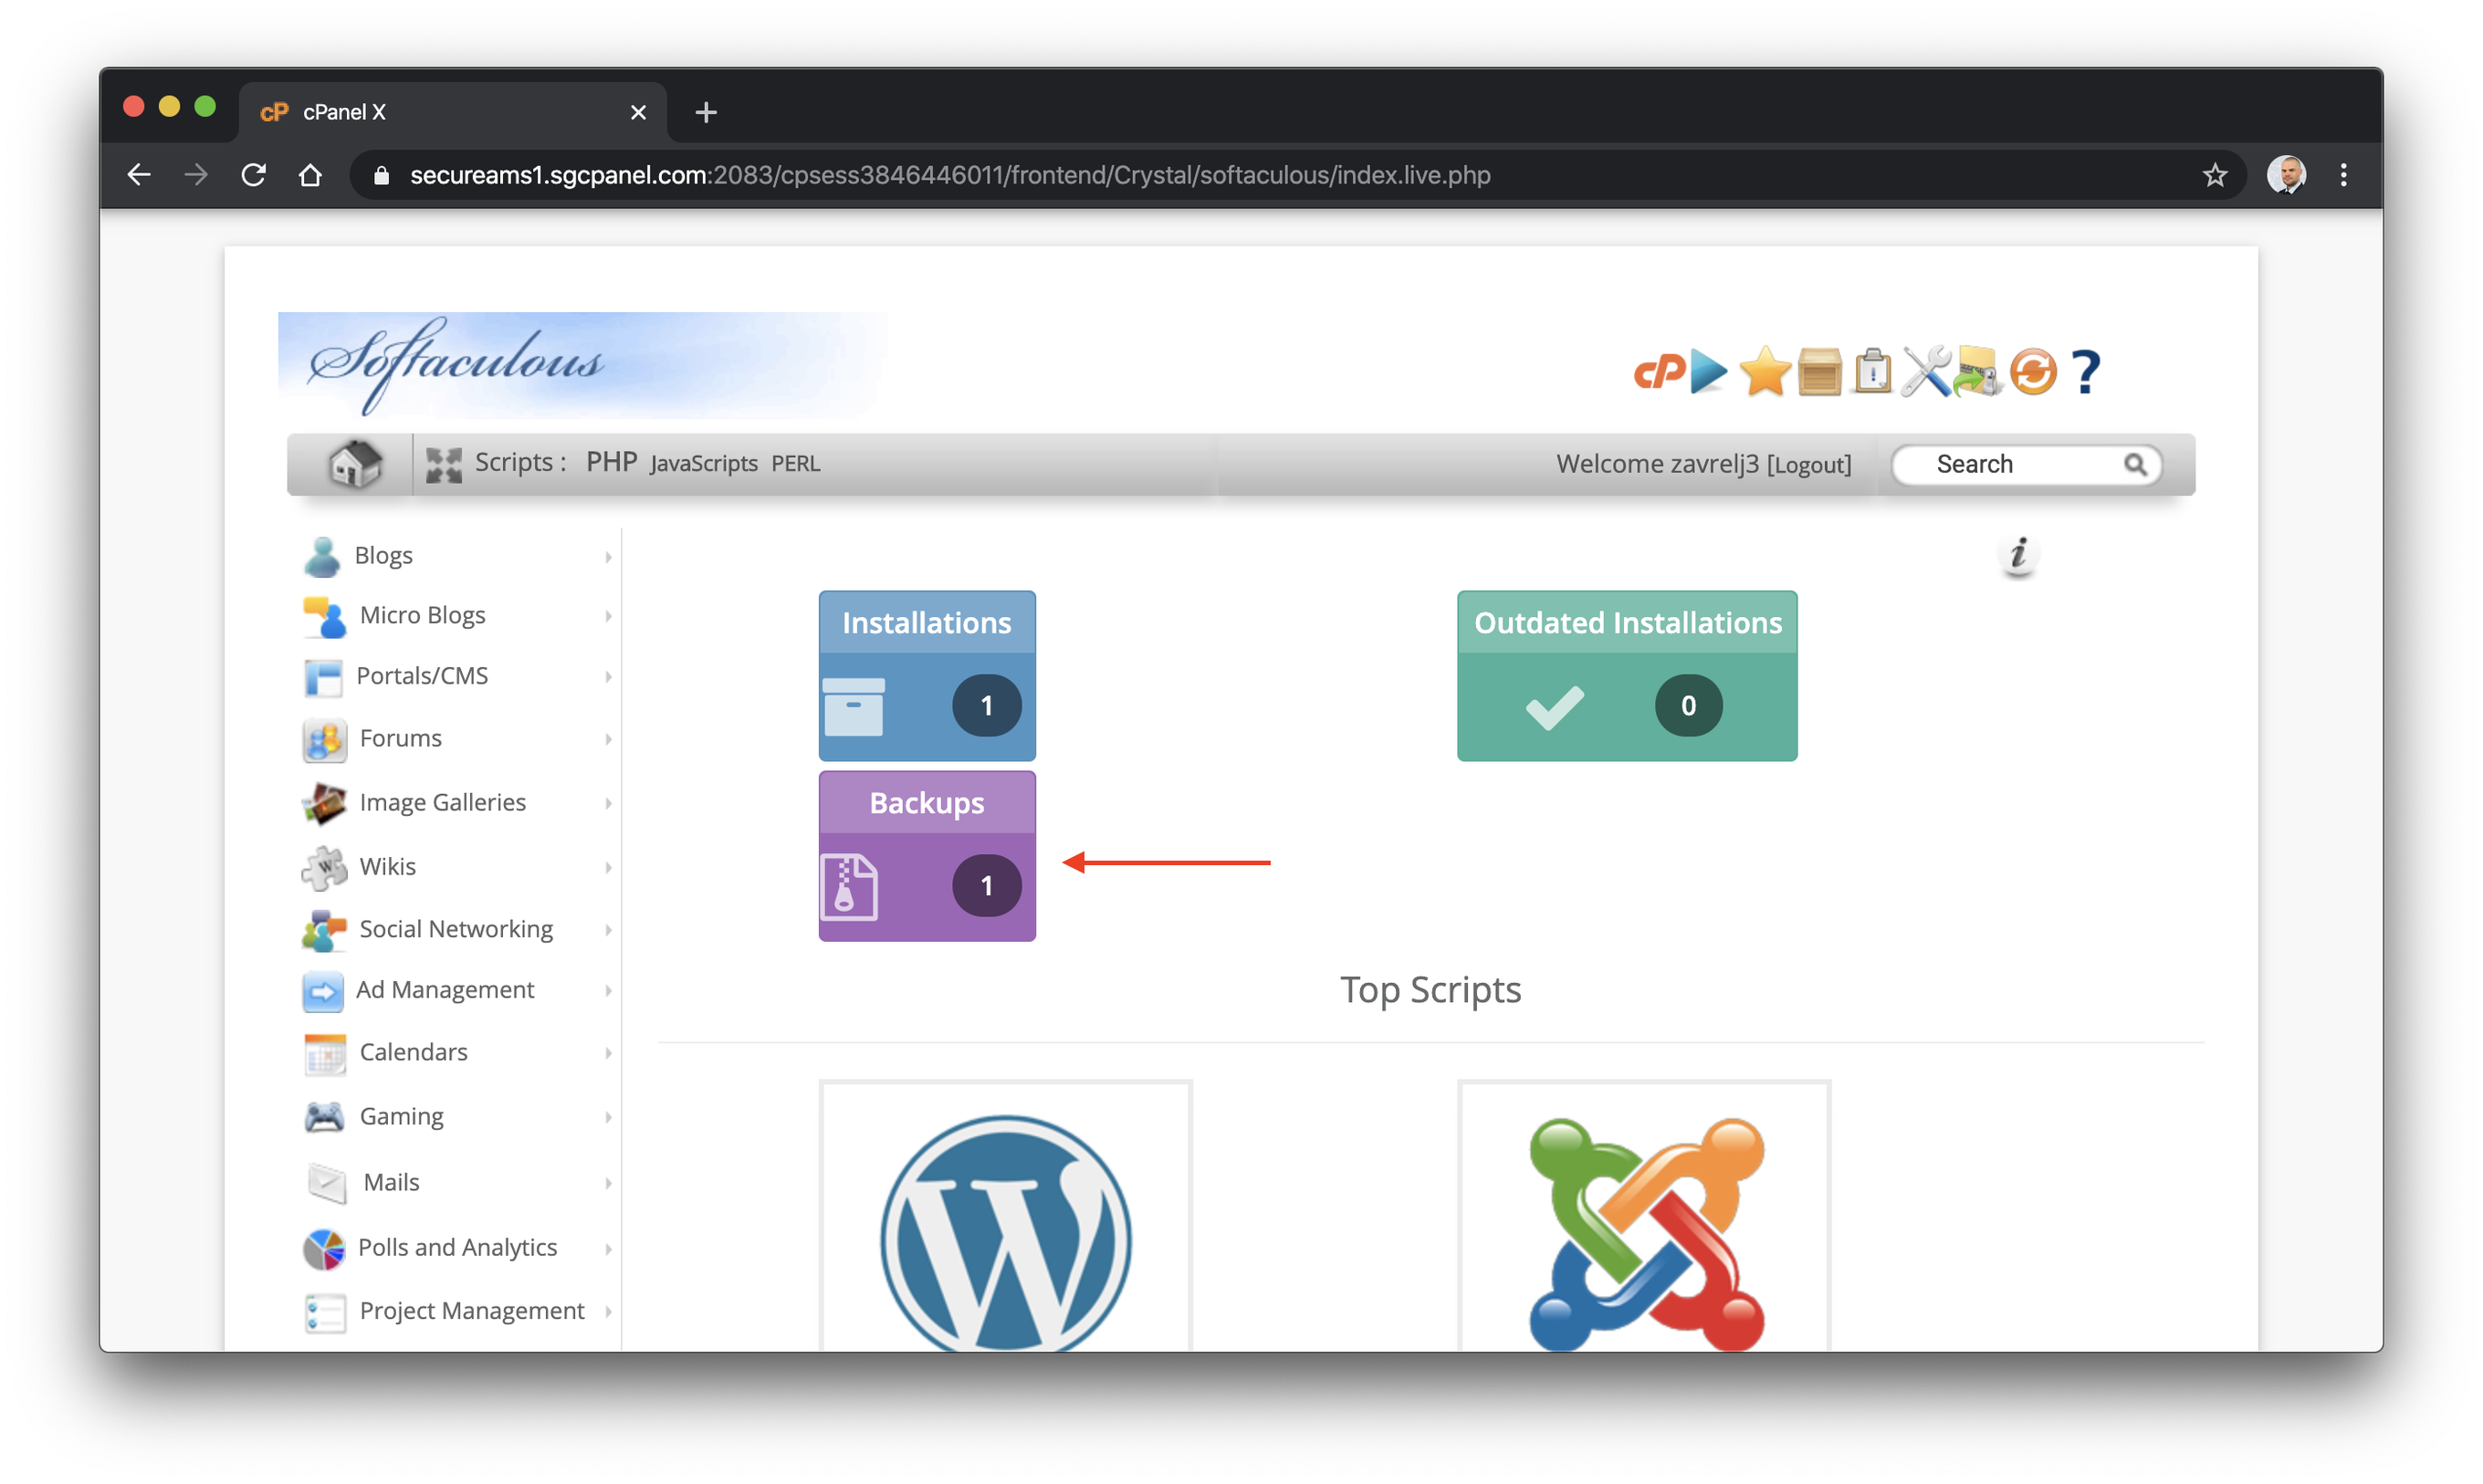Open the Backups tile
The height and width of the screenshot is (1484, 2483).
click(926, 856)
